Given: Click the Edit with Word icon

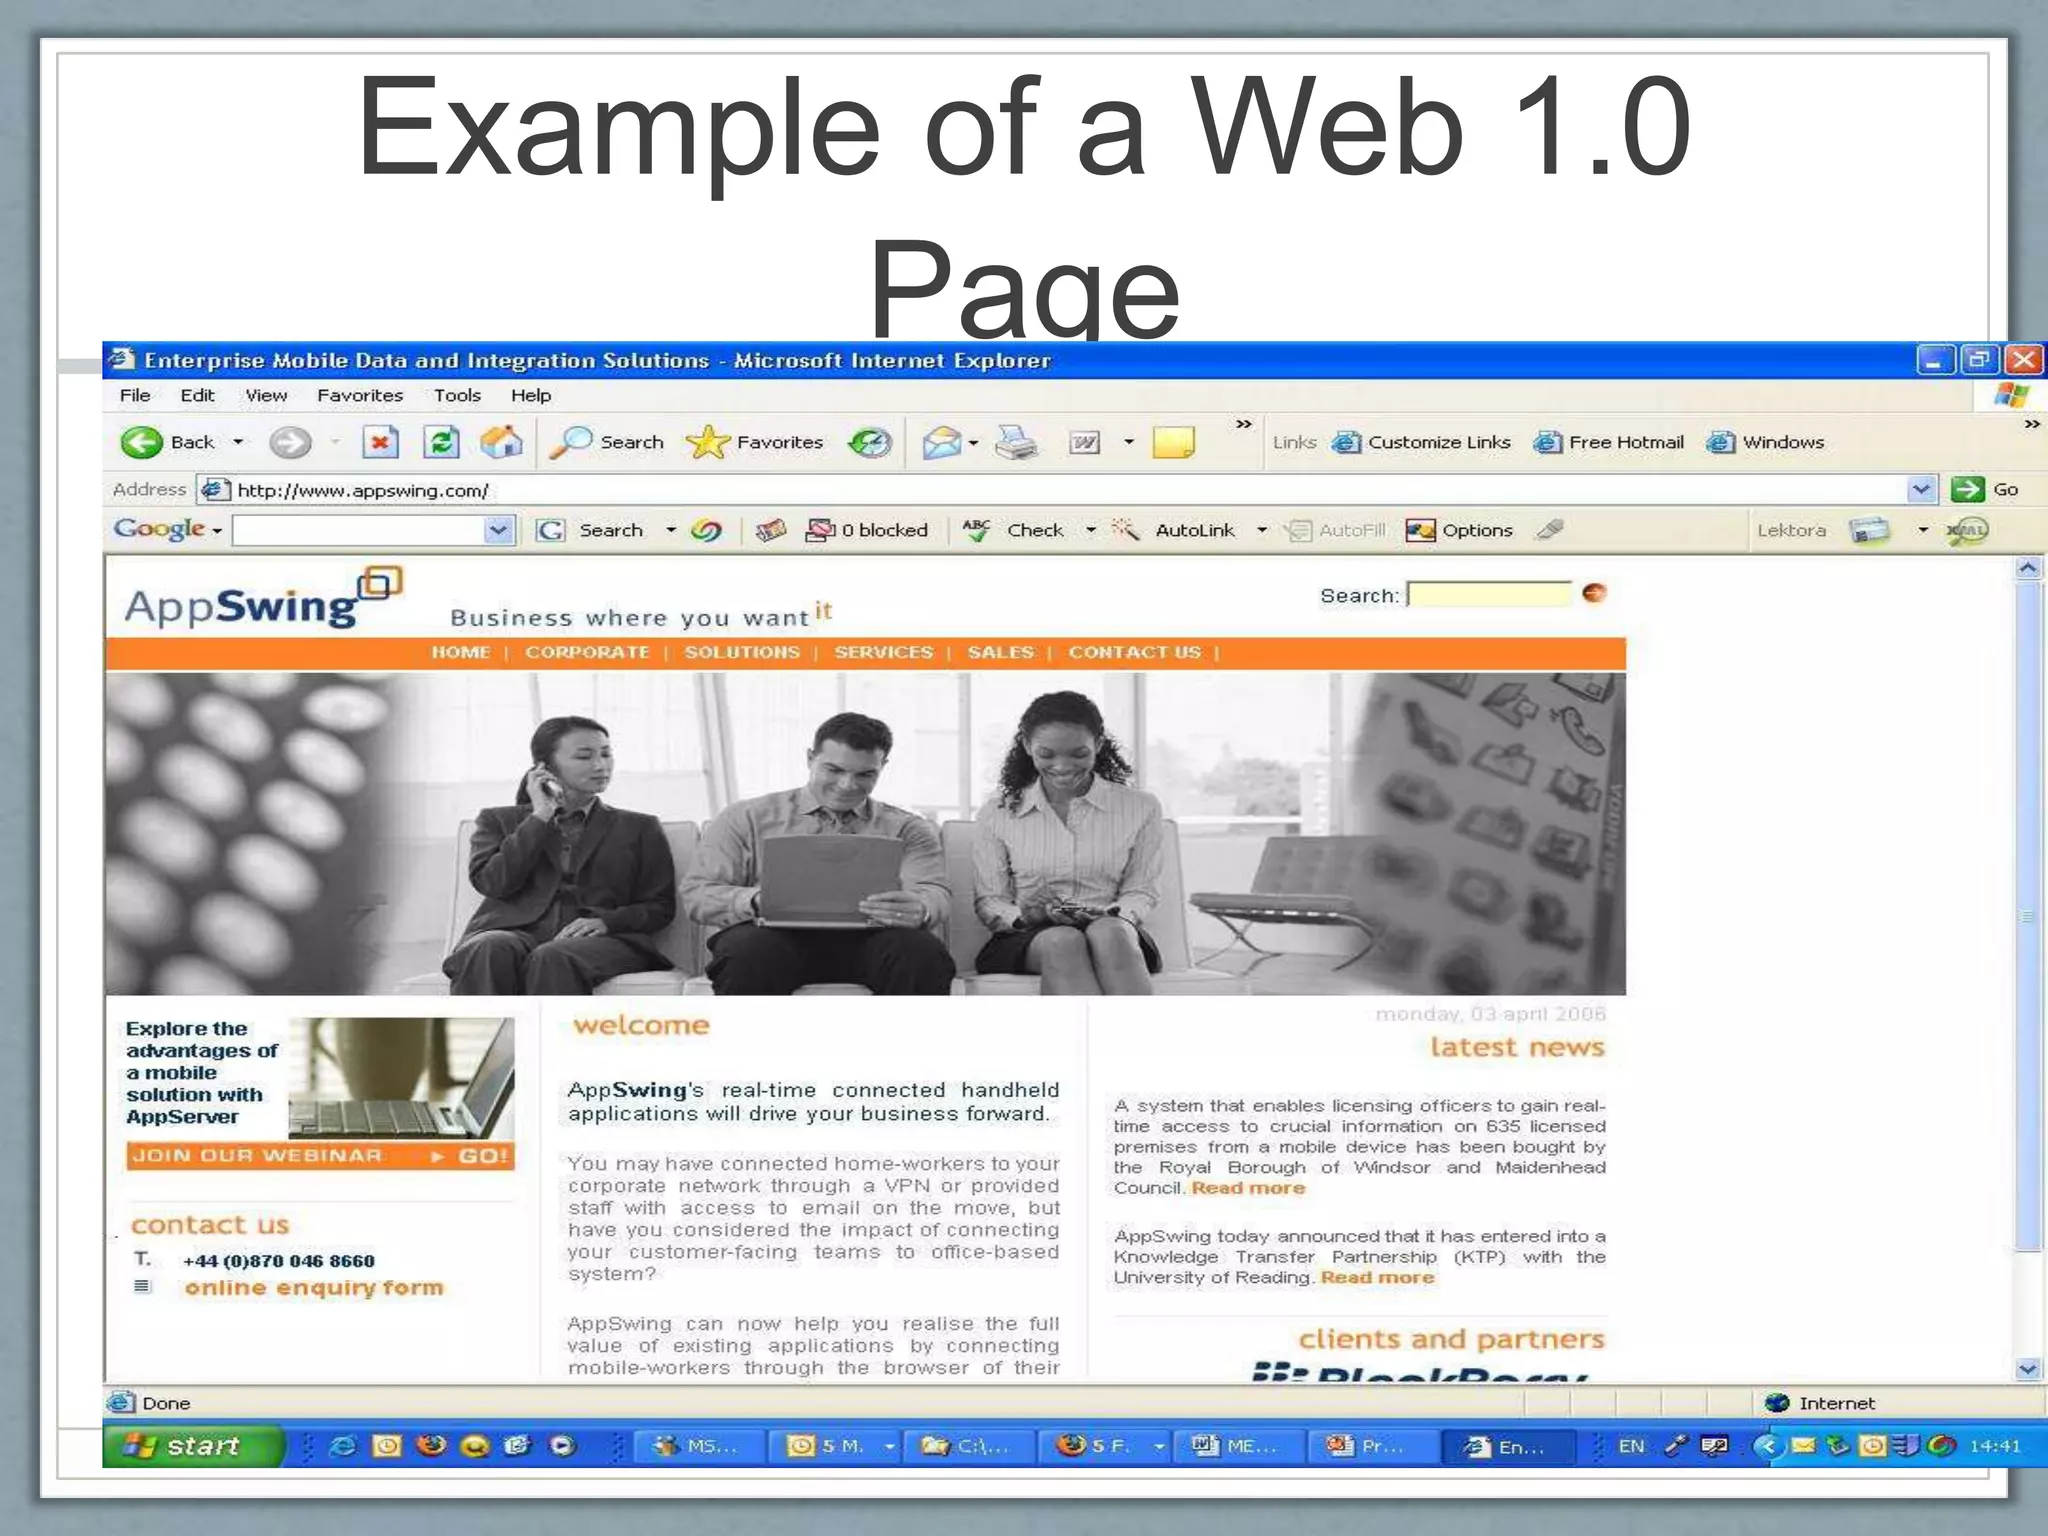Looking at the screenshot, I should coord(1085,442).
